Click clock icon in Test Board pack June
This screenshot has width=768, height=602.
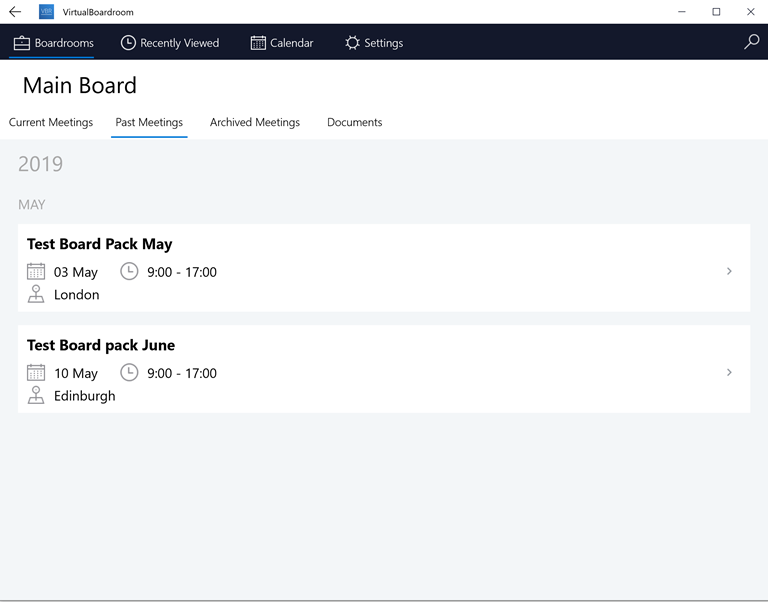[x=129, y=372]
